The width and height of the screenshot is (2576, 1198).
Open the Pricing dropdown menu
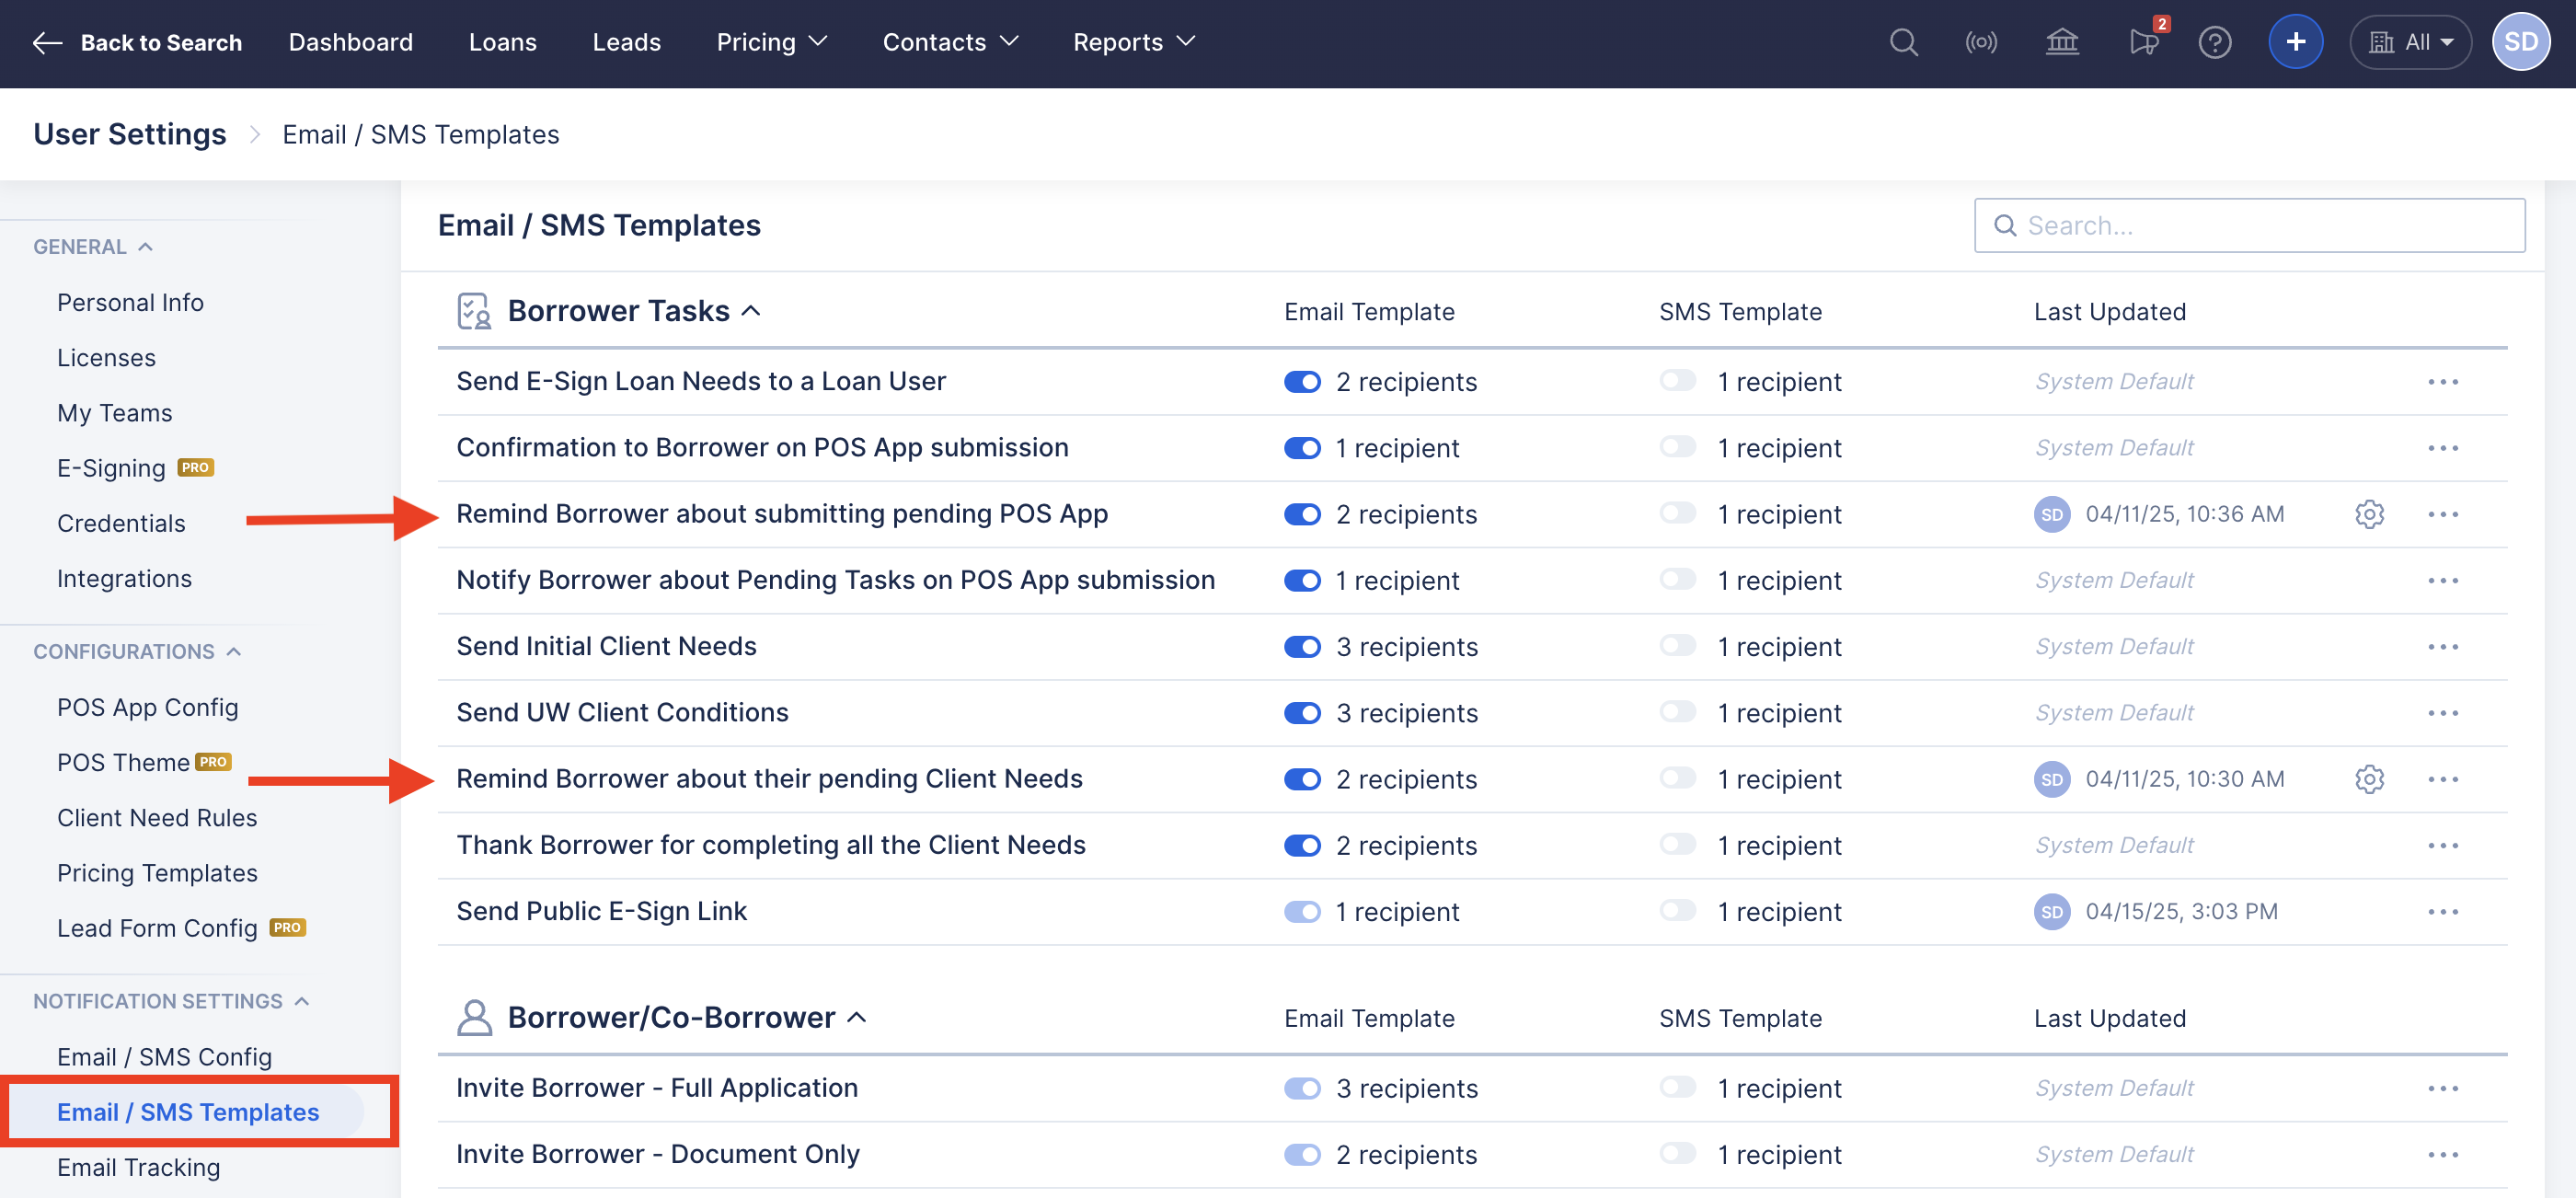771,42
